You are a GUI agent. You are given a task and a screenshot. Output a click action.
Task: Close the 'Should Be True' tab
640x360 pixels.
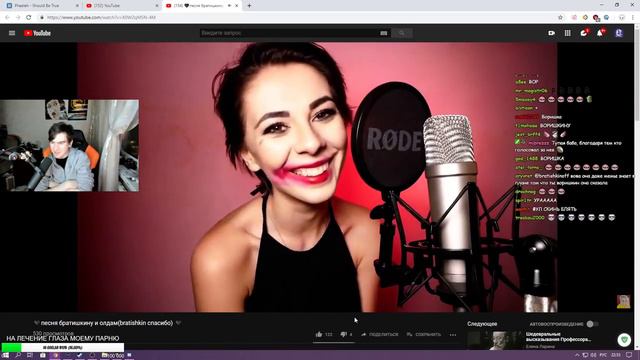(x=78, y=6)
